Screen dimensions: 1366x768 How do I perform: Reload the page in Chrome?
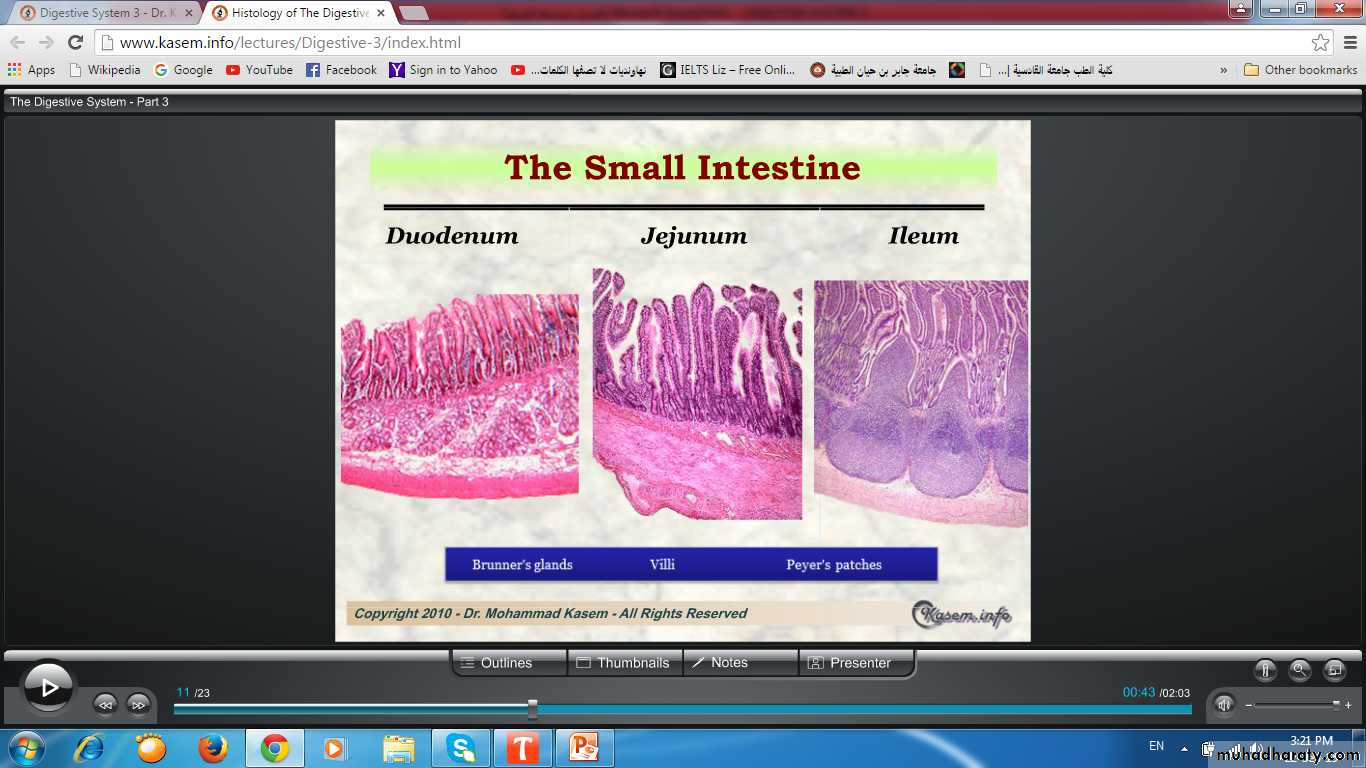[75, 42]
